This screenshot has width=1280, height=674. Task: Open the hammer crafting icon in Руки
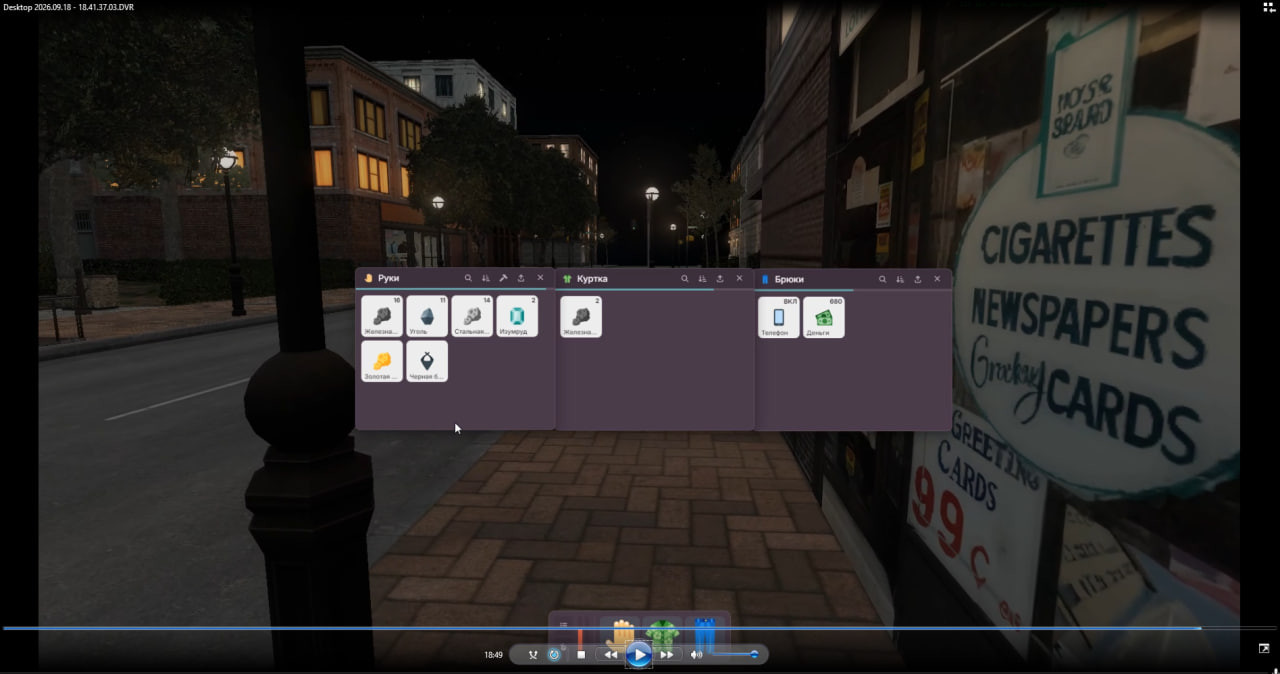(x=503, y=278)
